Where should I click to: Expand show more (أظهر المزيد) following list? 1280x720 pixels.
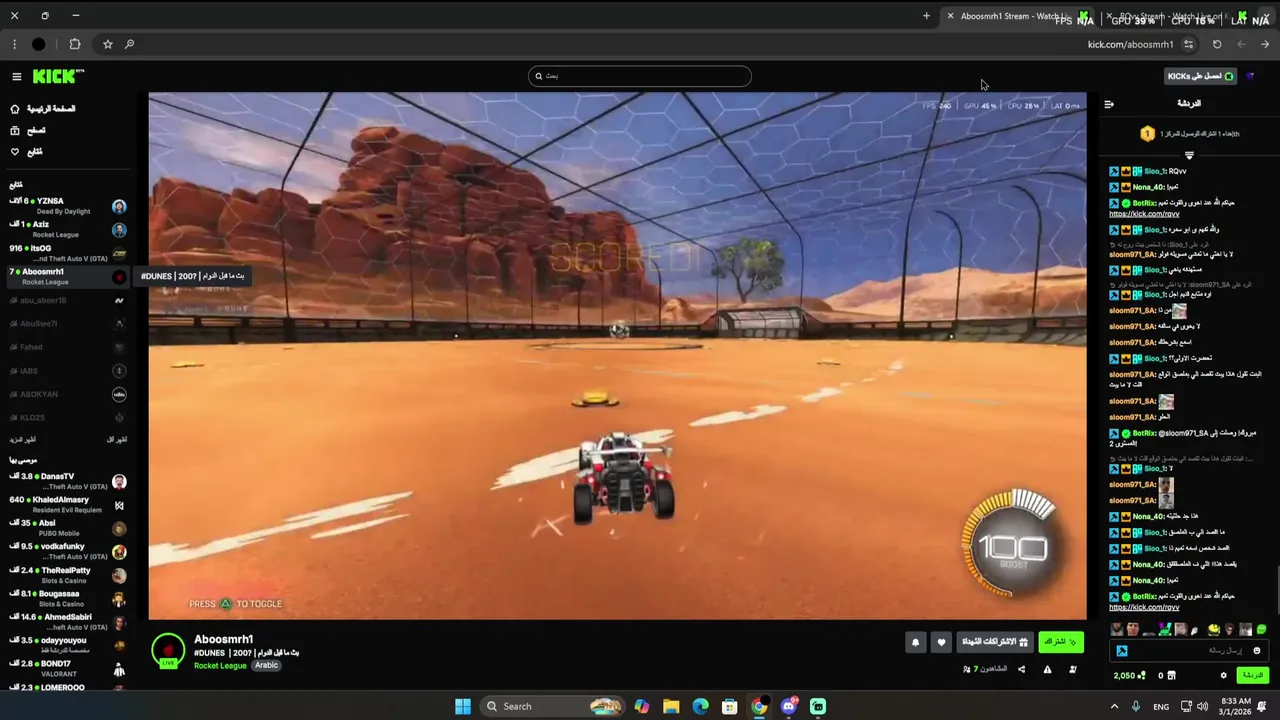coord(23,440)
